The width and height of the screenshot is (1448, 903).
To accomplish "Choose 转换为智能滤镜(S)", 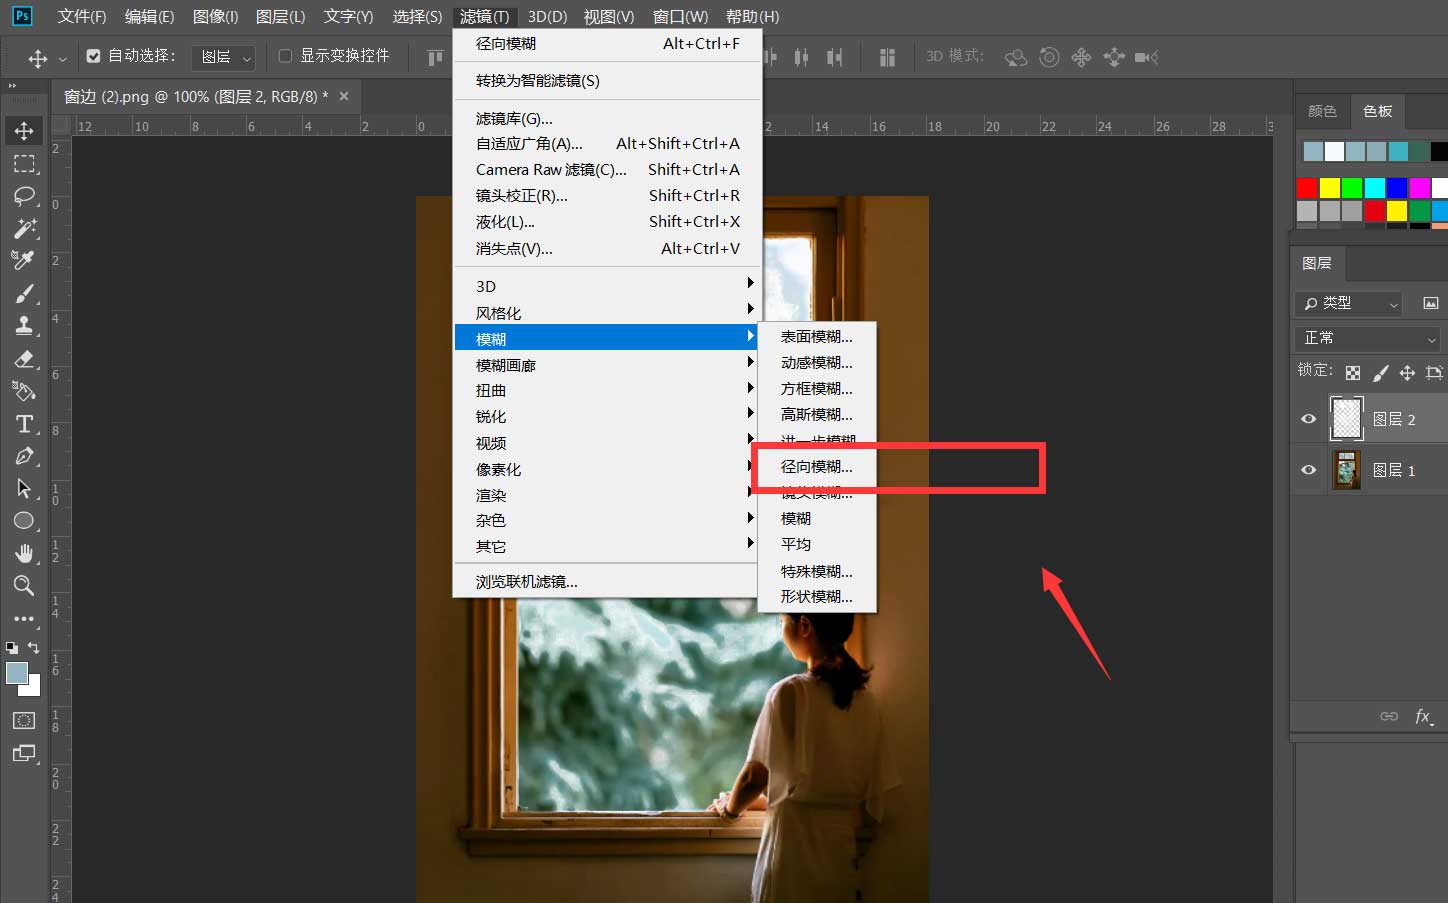I will coord(606,81).
